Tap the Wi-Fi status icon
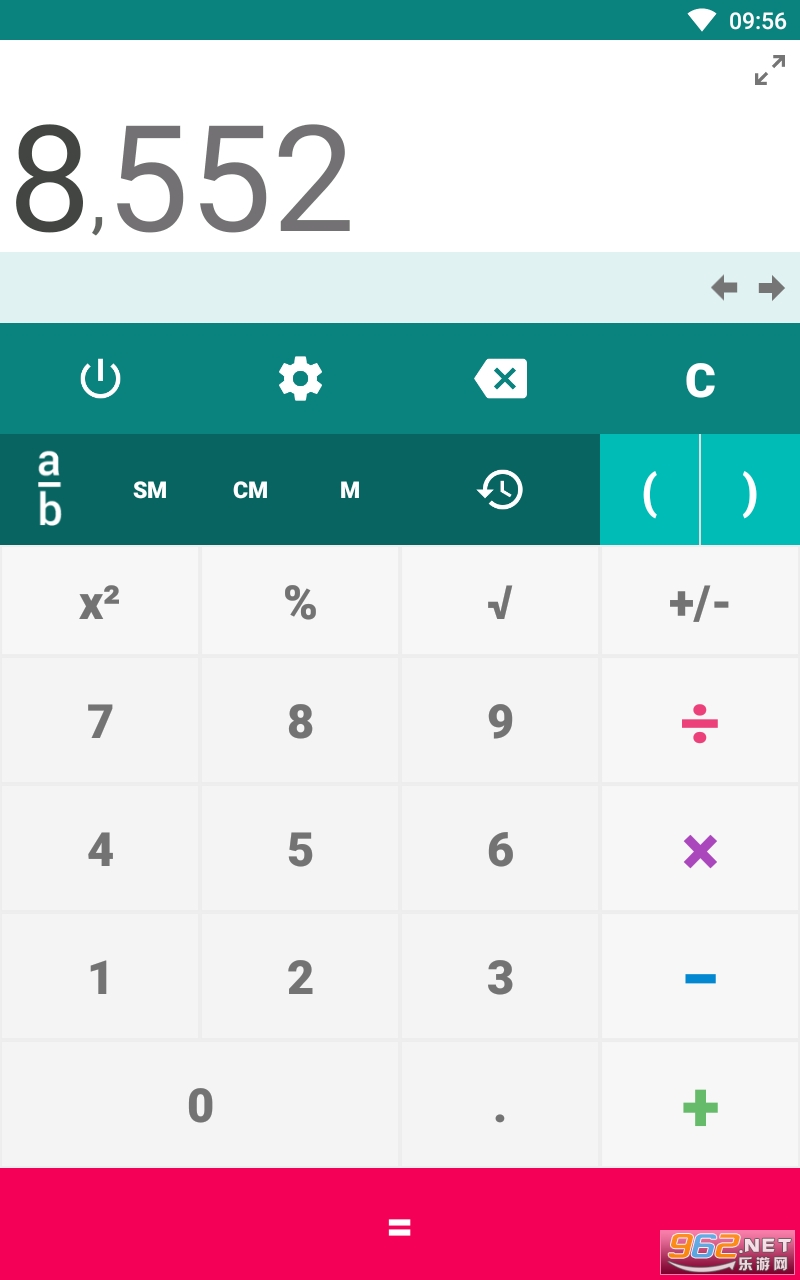The height and width of the screenshot is (1280, 800). [702, 20]
